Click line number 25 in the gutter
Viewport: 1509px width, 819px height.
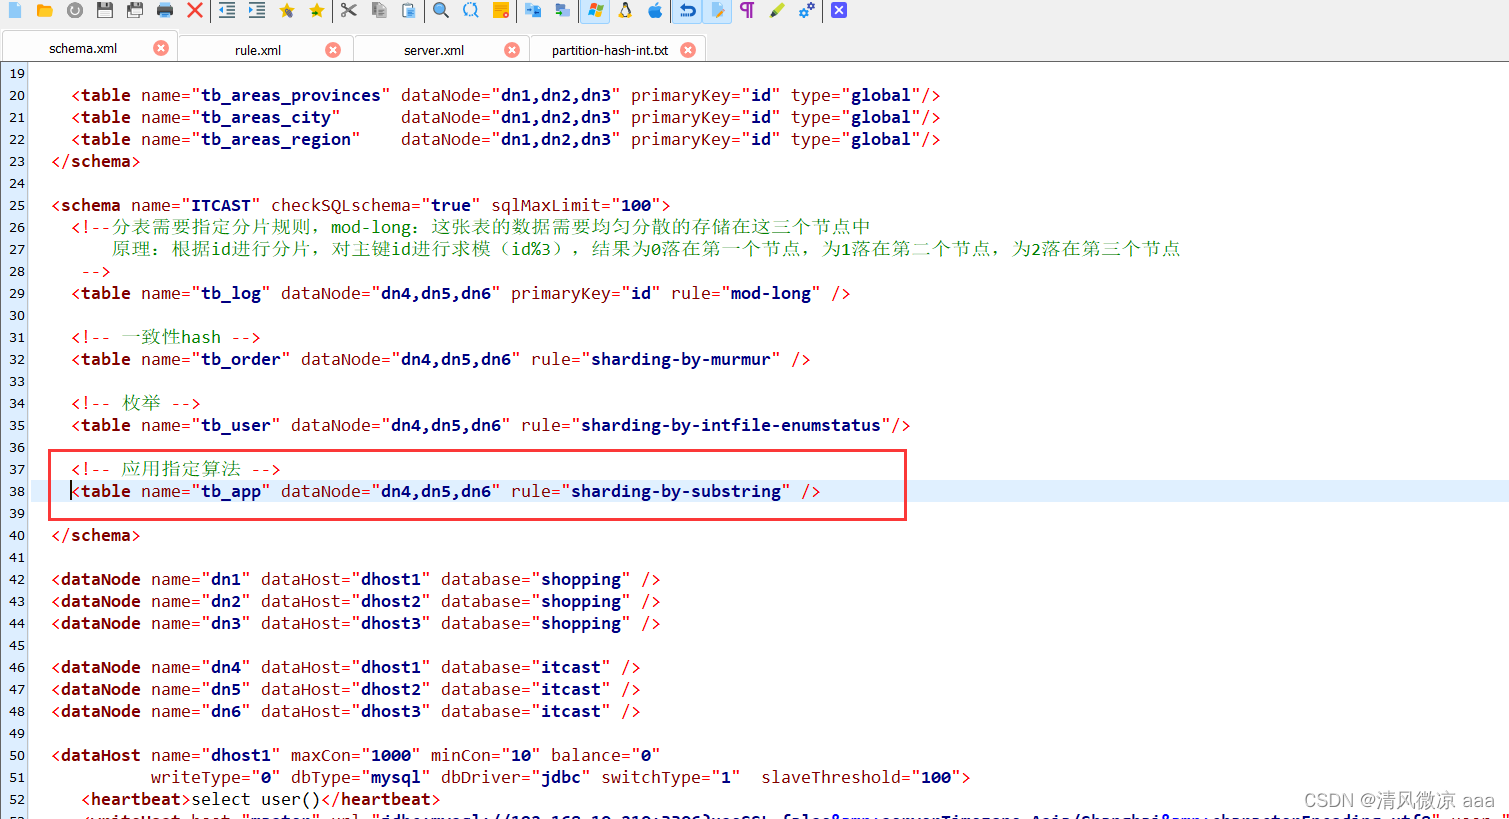[x=17, y=205]
